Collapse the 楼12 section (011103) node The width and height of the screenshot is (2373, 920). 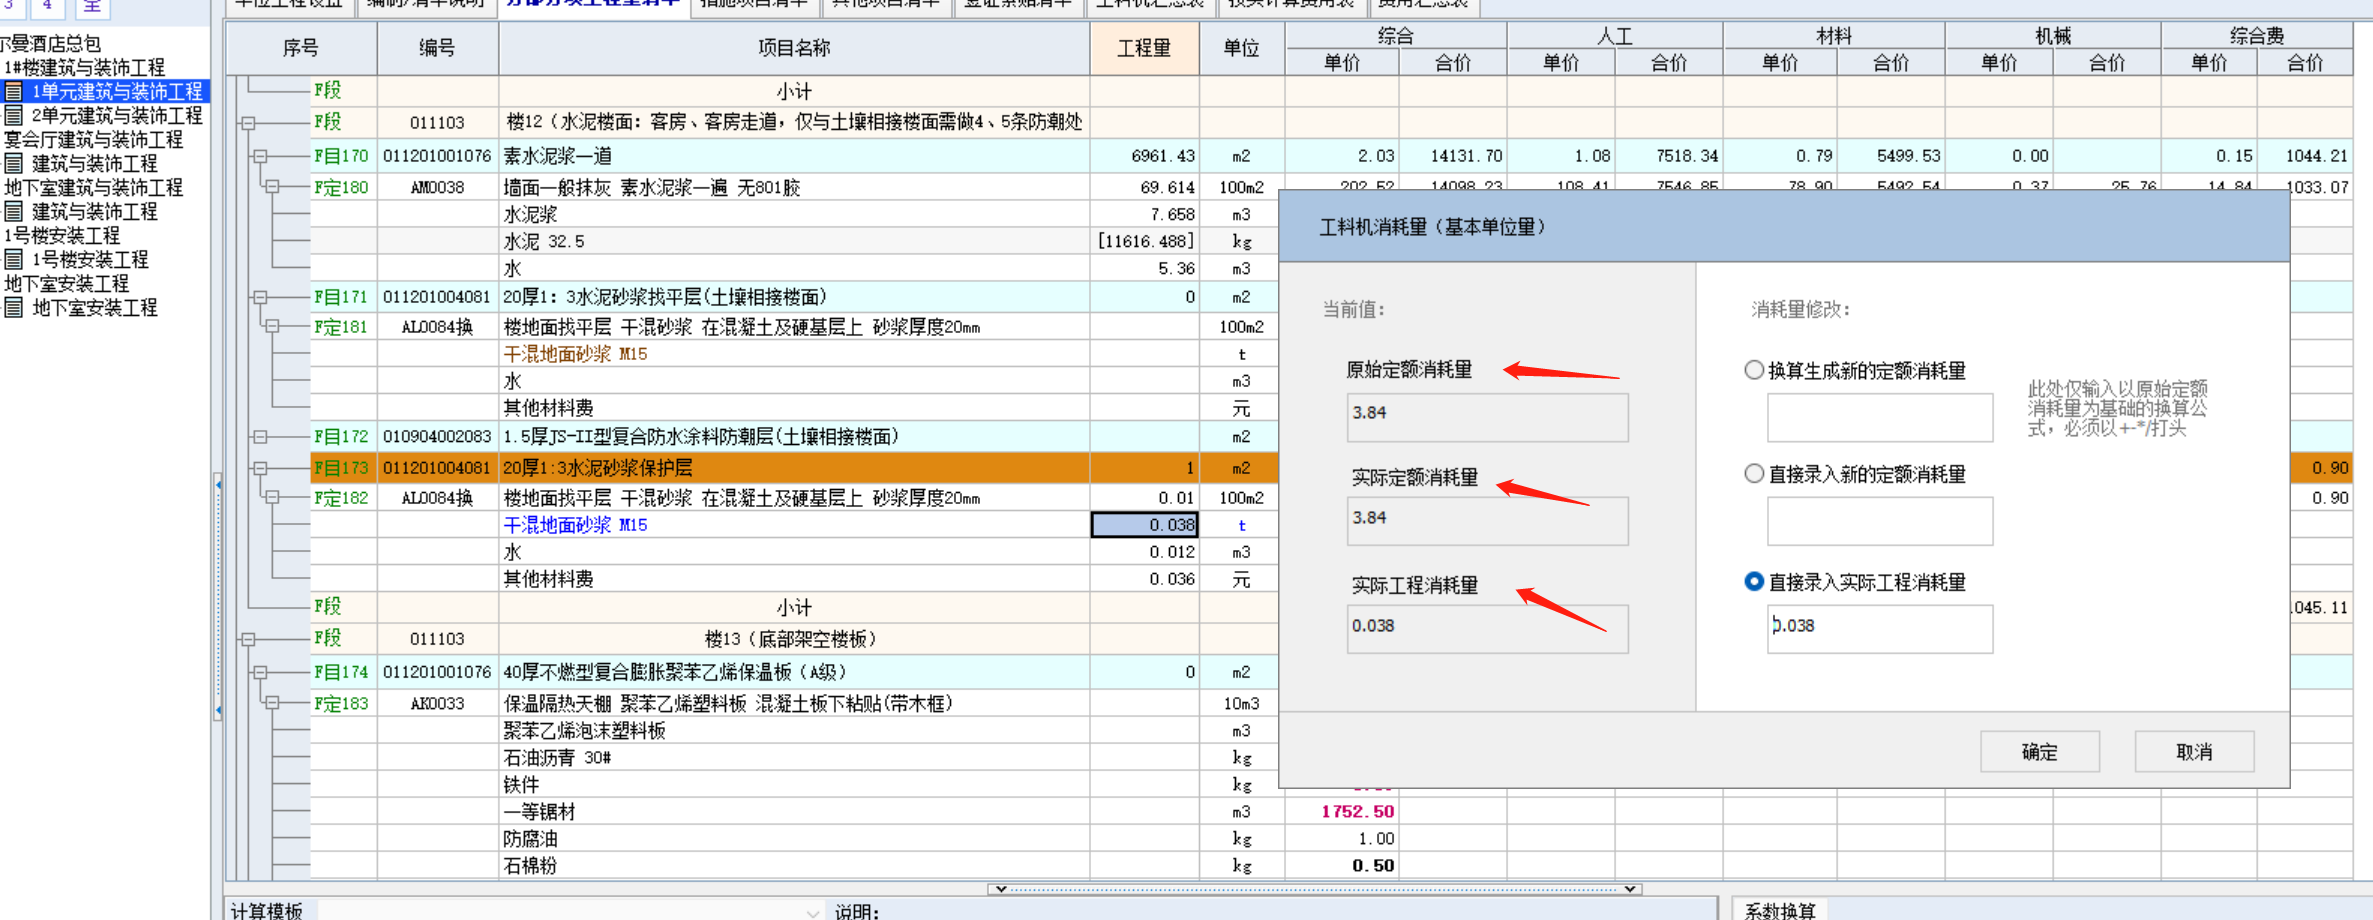(x=248, y=123)
